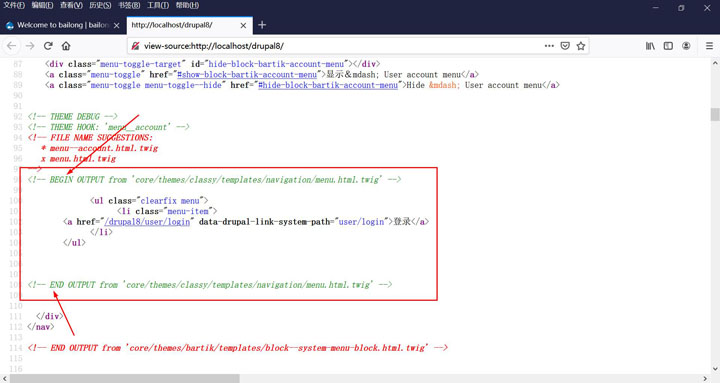Image resolution: width=720 pixels, height=383 pixels.
Task: Follow the #show-block-bartik-account-menu link
Action: (247, 74)
